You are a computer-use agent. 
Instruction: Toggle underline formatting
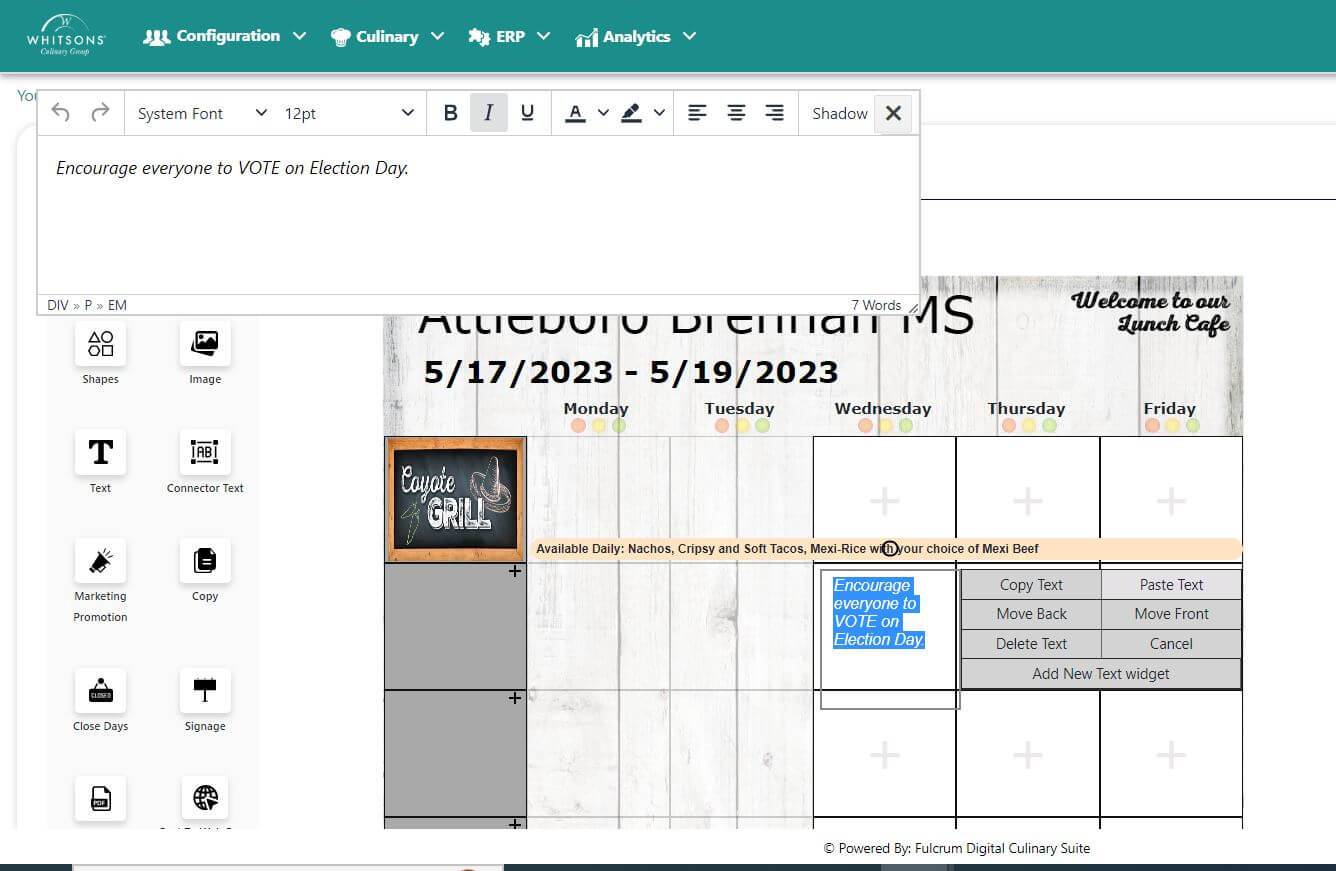[527, 113]
